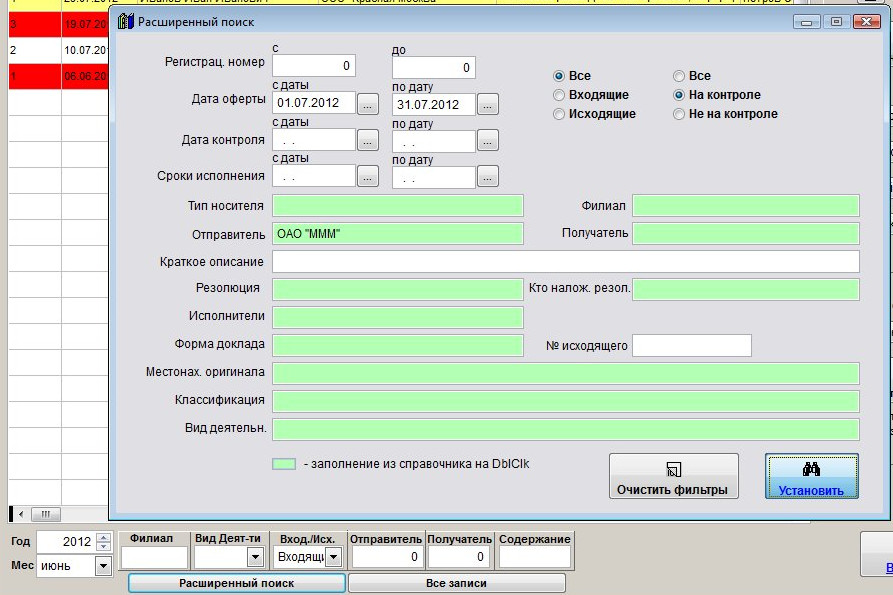Viewport: 893px width, 595px height.
Task: Select red table row numbered 1
Action: coord(58,76)
